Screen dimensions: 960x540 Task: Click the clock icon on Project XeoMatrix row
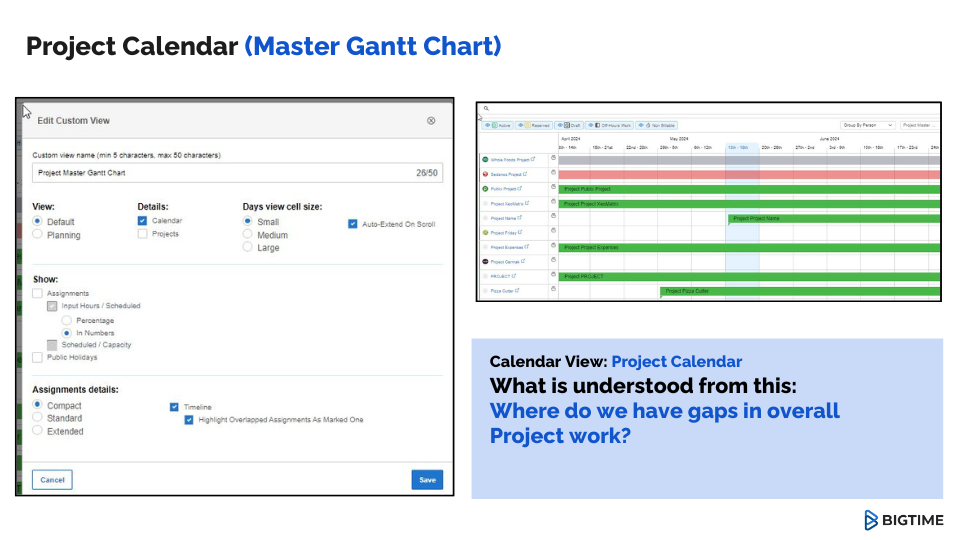pyautogui.click(x=553, y=201)
